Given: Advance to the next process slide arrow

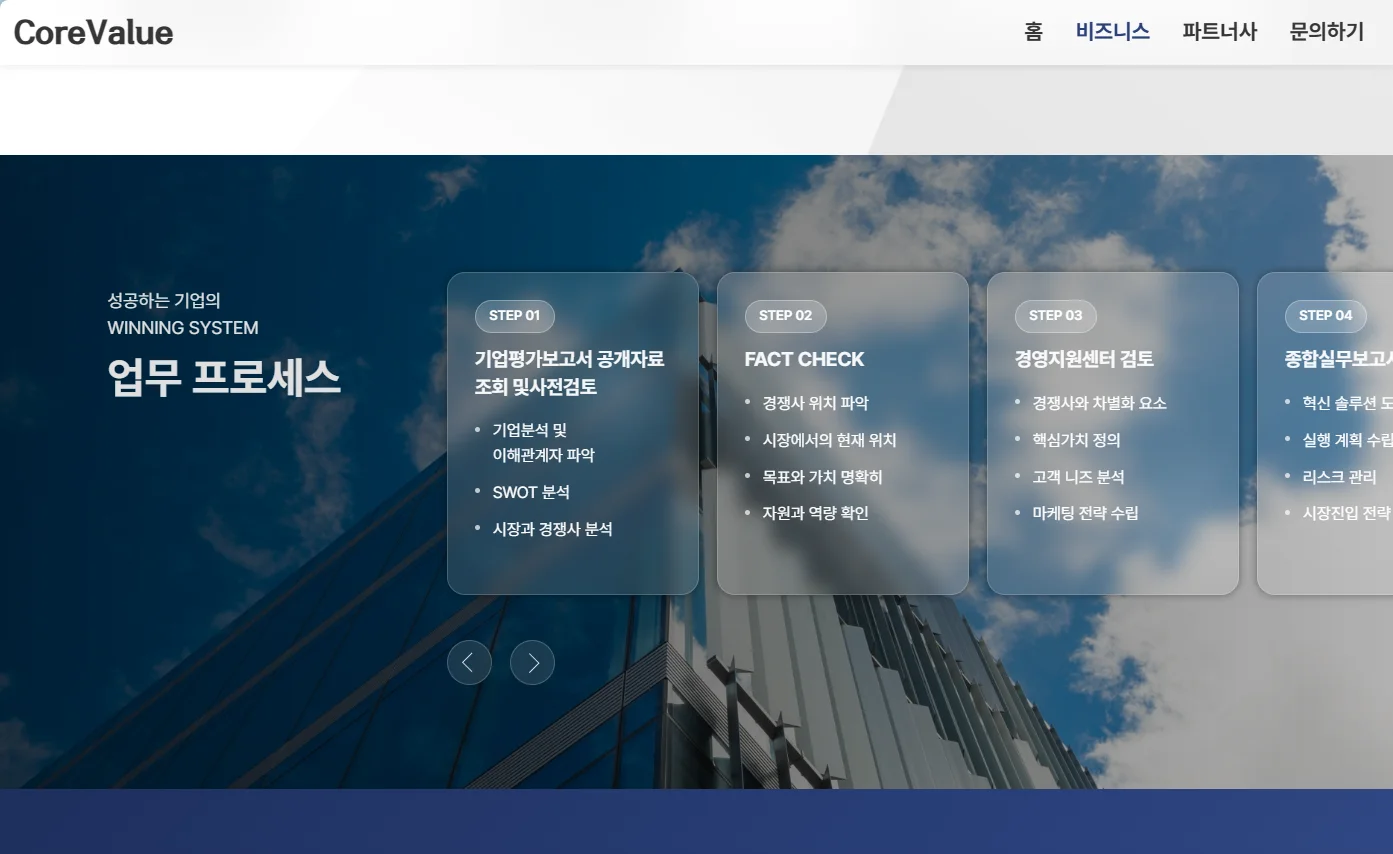Looking at the screenshot, I should 532,663.
